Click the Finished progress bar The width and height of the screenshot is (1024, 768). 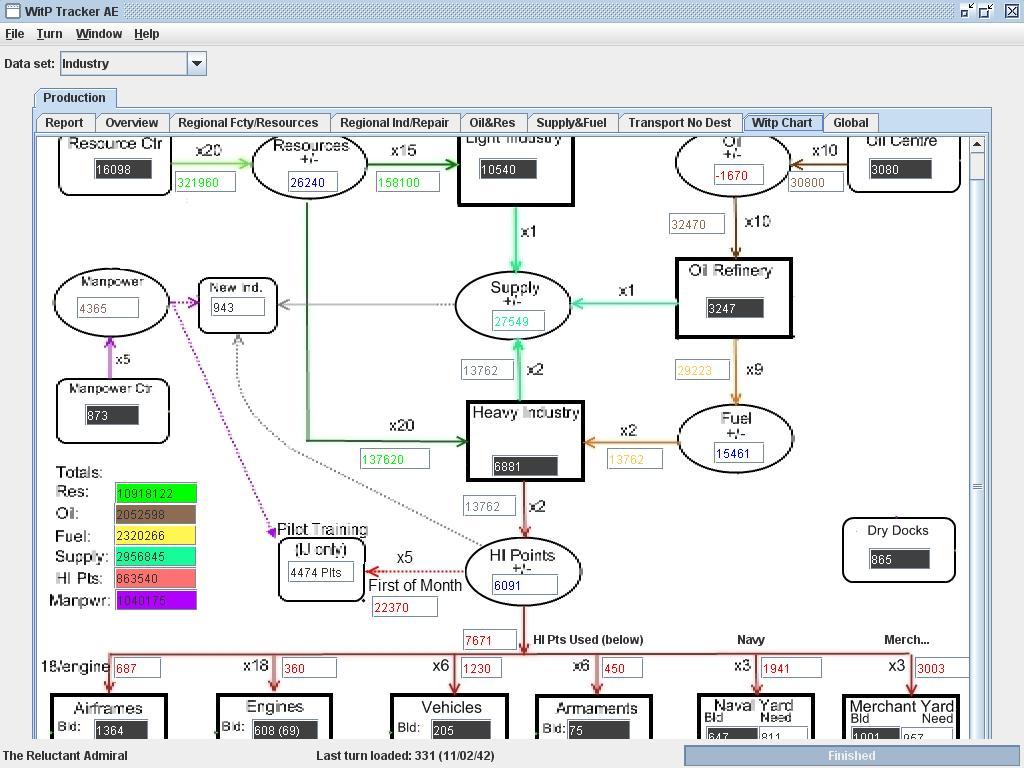[852, 756]
